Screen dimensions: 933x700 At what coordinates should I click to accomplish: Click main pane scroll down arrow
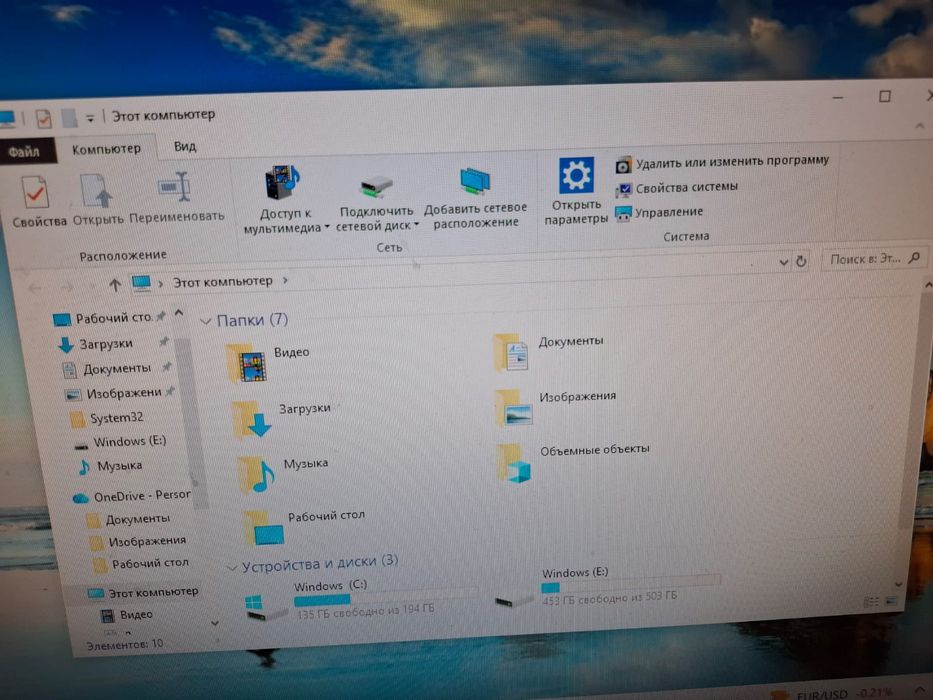point(898,584)
